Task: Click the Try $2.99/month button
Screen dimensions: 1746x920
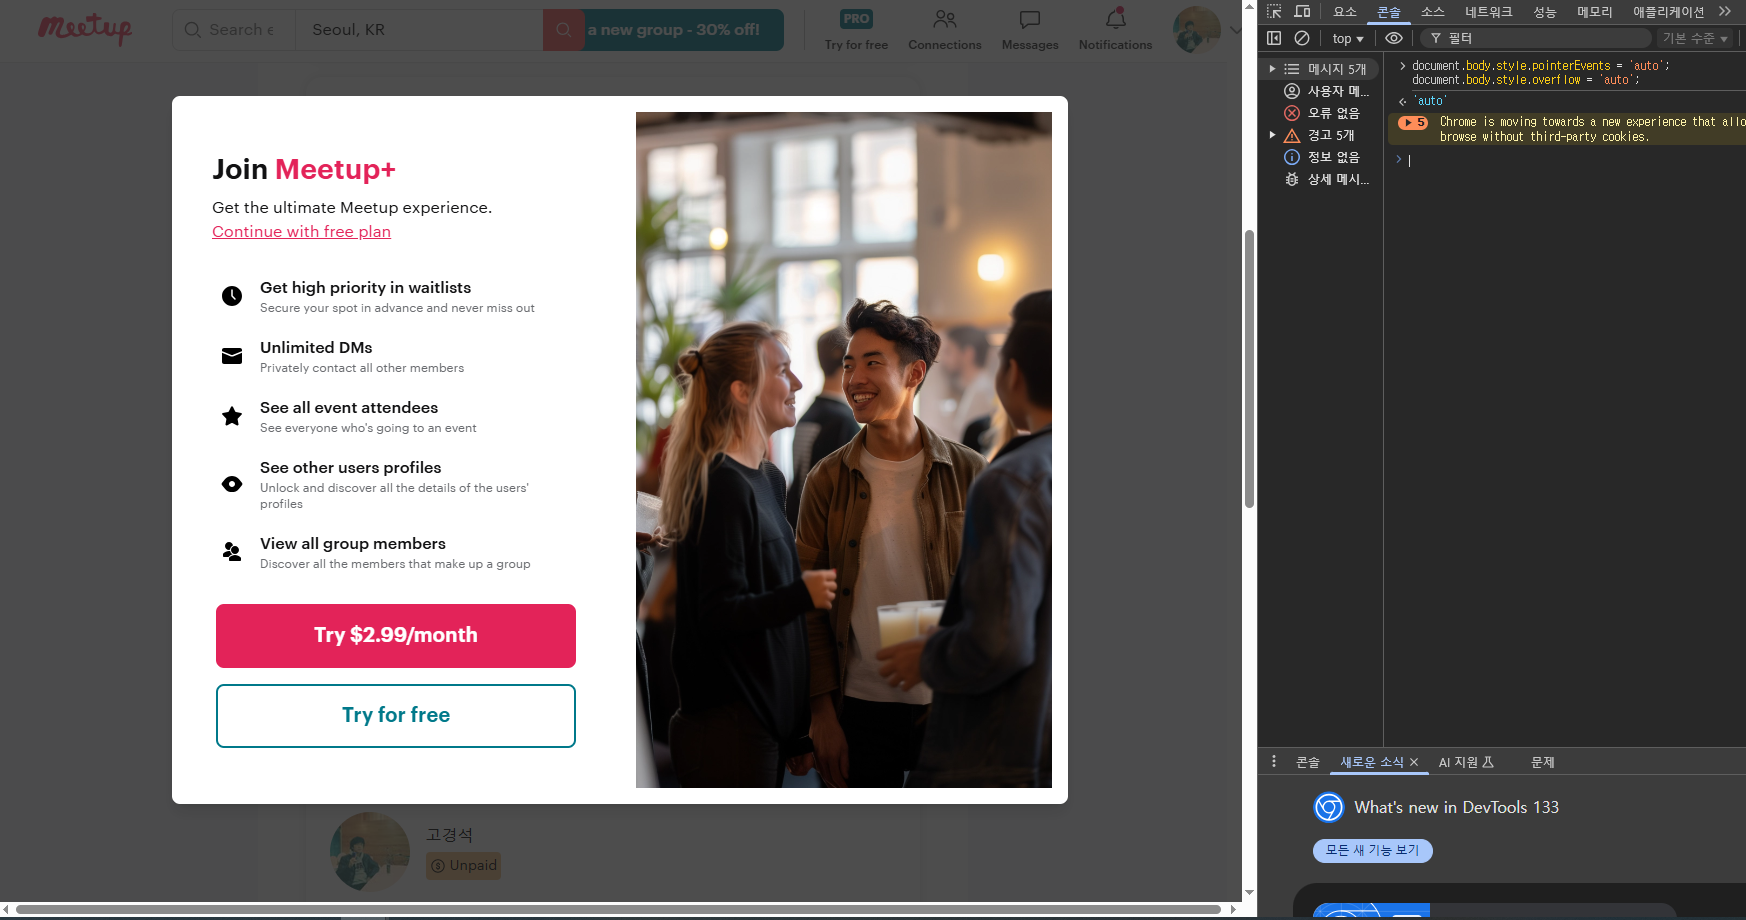Action: coord(396,636)
